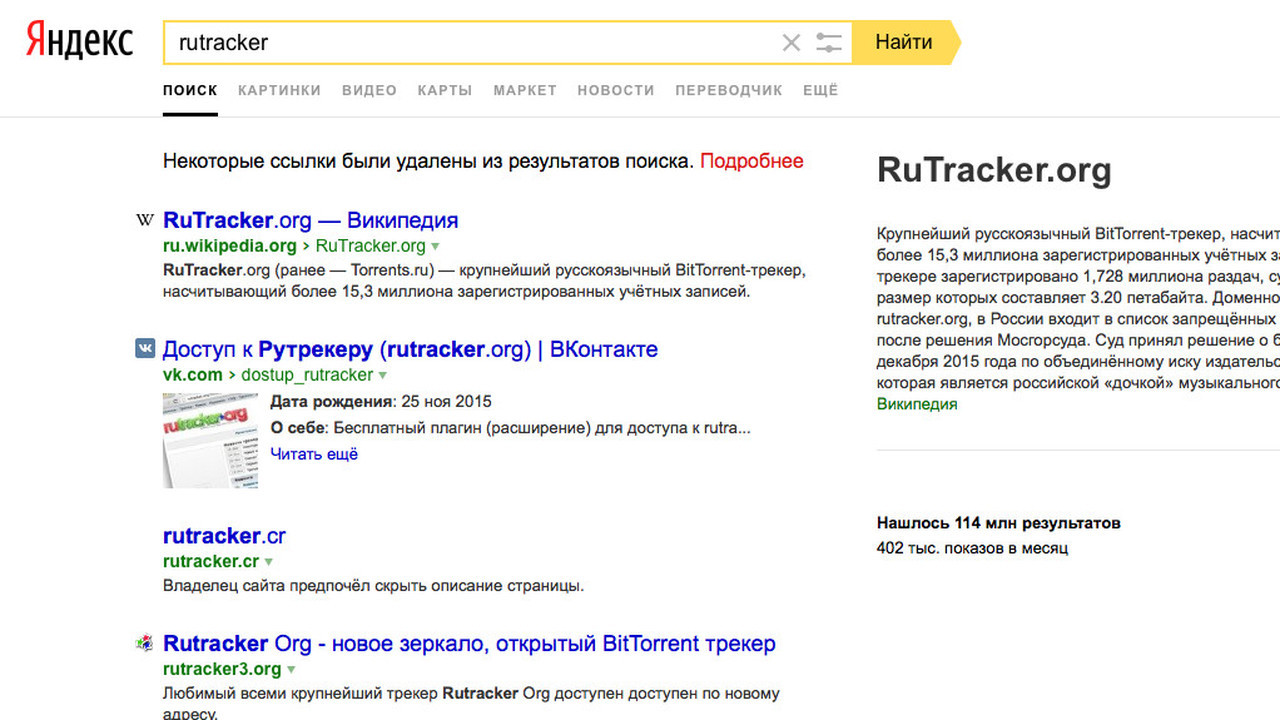Open Подробнее link about removed results
The width and height of the screenshot is (1280, 720).
752,161
